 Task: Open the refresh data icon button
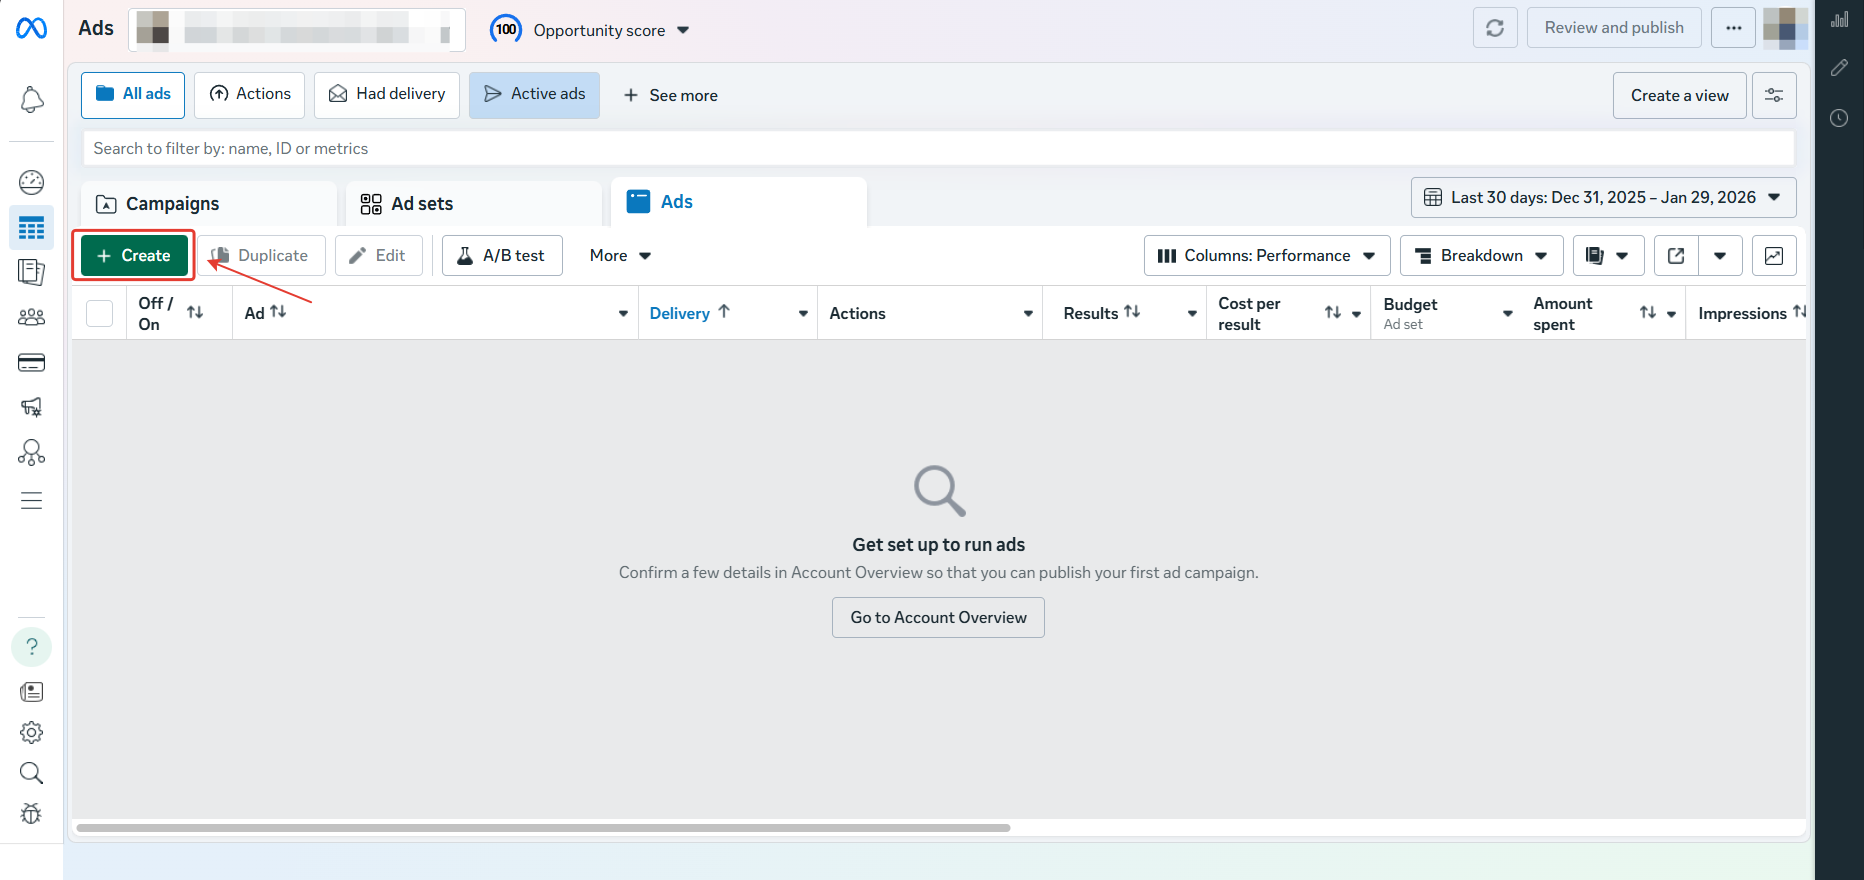1495,28
